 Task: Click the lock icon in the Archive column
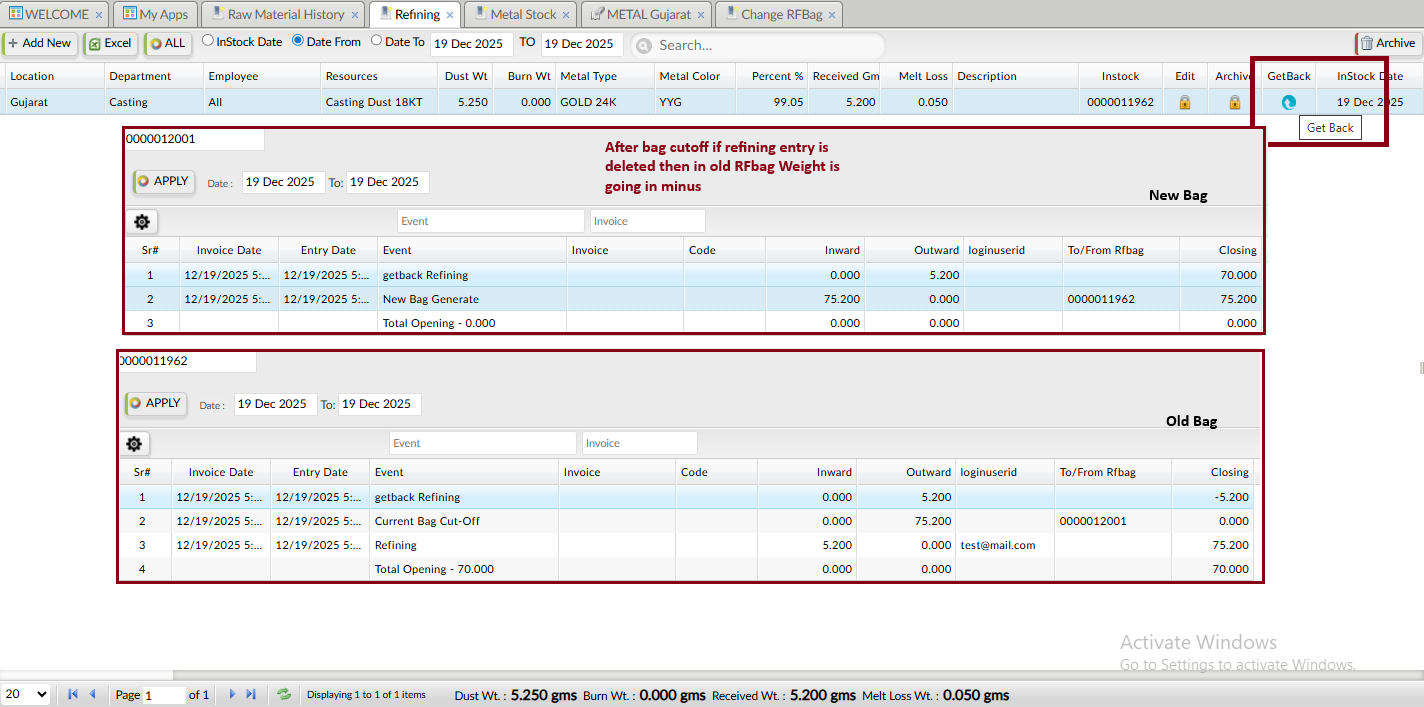point(1234,102)
